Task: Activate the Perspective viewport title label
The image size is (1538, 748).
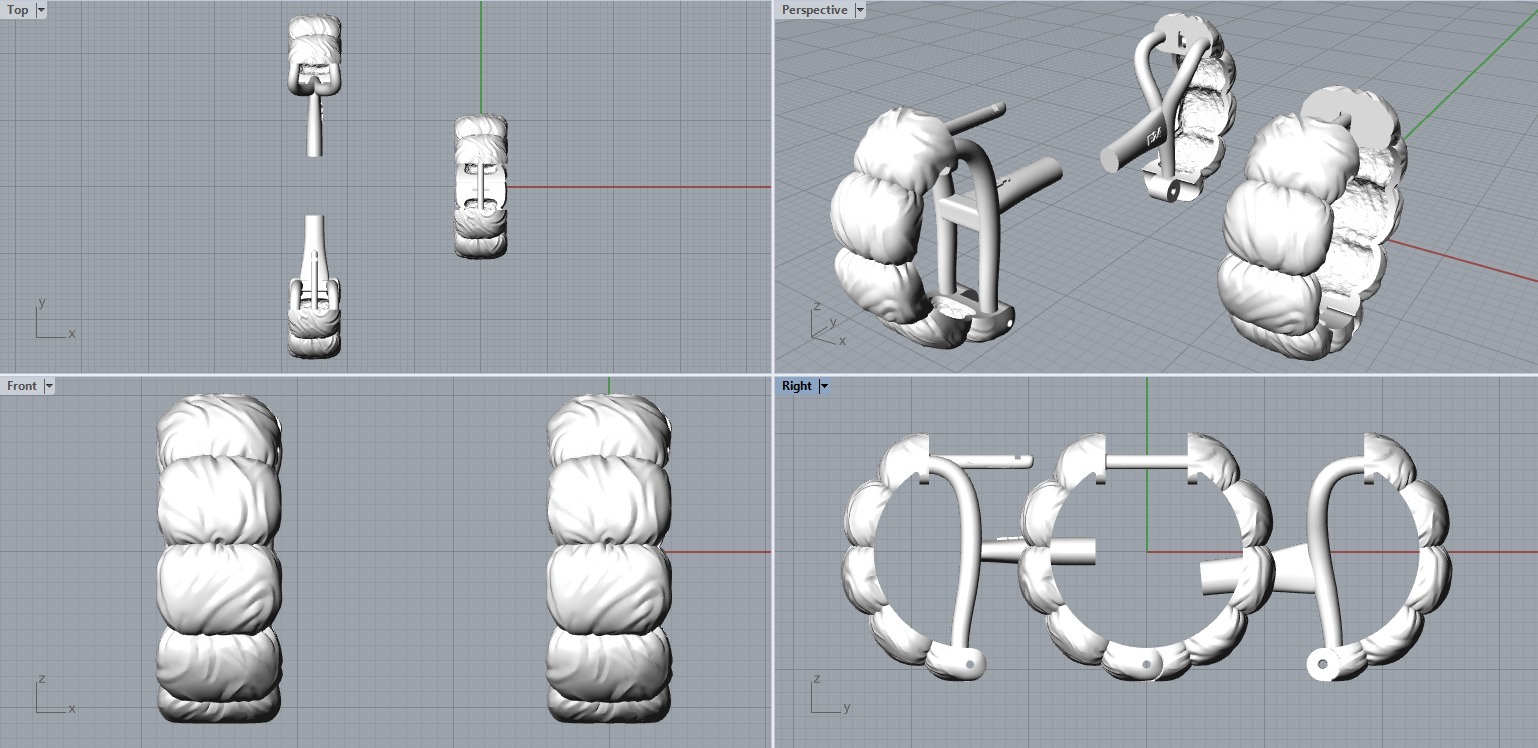Action: point(814,10)
